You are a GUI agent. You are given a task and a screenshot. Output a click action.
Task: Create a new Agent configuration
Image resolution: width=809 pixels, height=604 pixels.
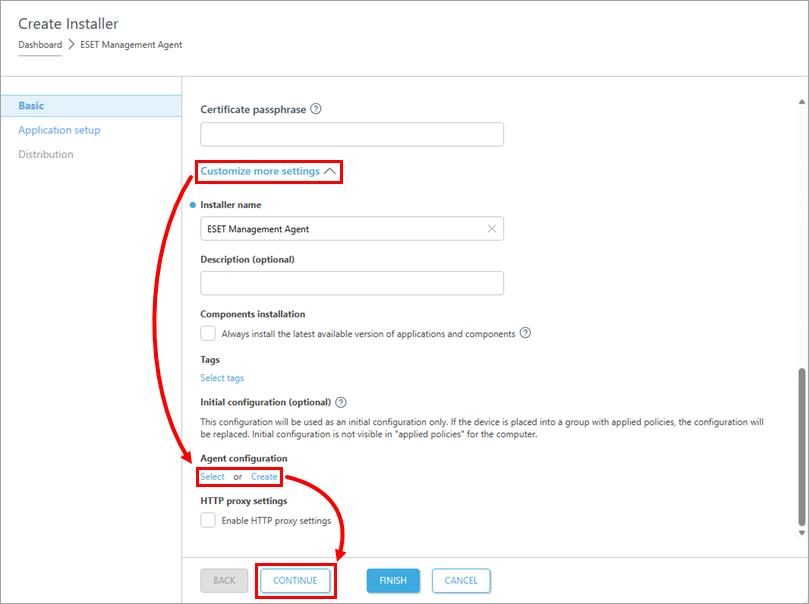[x=264, y=477]
